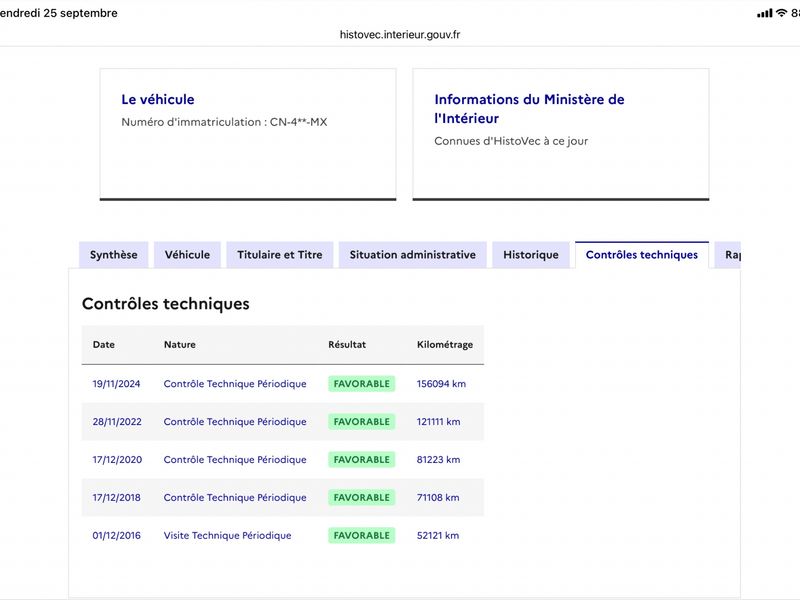Click the FAVORABLE badge for 28/11/2022
Image resolution: width=800 pixels, height=600 pixels.
pos(361,421)
